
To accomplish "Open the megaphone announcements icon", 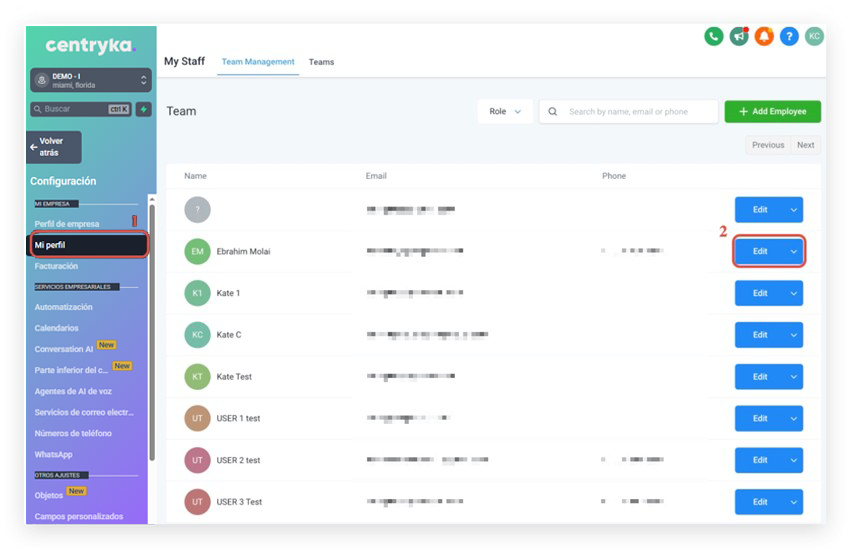I will [739, 36].
